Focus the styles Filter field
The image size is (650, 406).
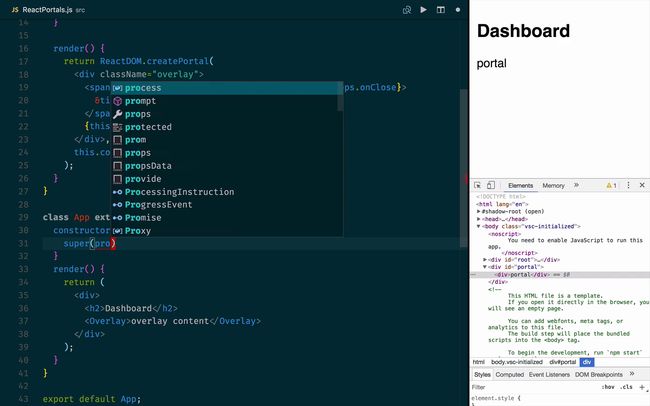(534, 387)
